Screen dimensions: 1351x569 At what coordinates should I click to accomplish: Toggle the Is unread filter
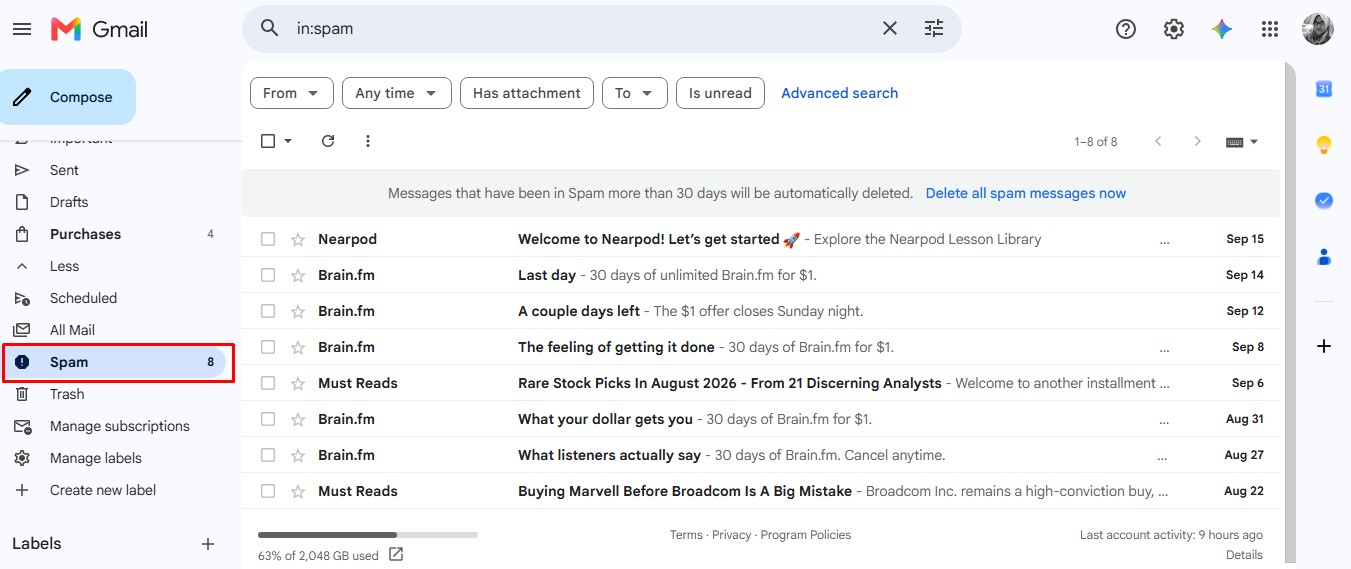(720, 93)
